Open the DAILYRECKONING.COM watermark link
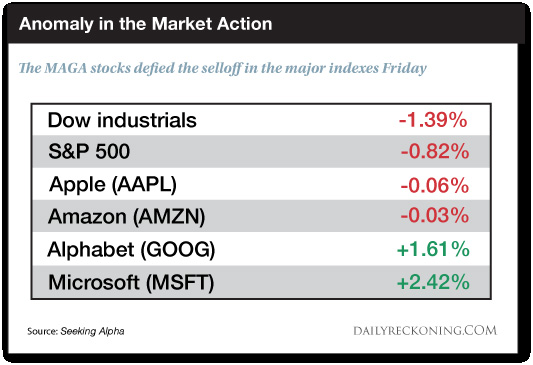Image resolution: width=533 pixels, height=365 pixels. [425, 331]
